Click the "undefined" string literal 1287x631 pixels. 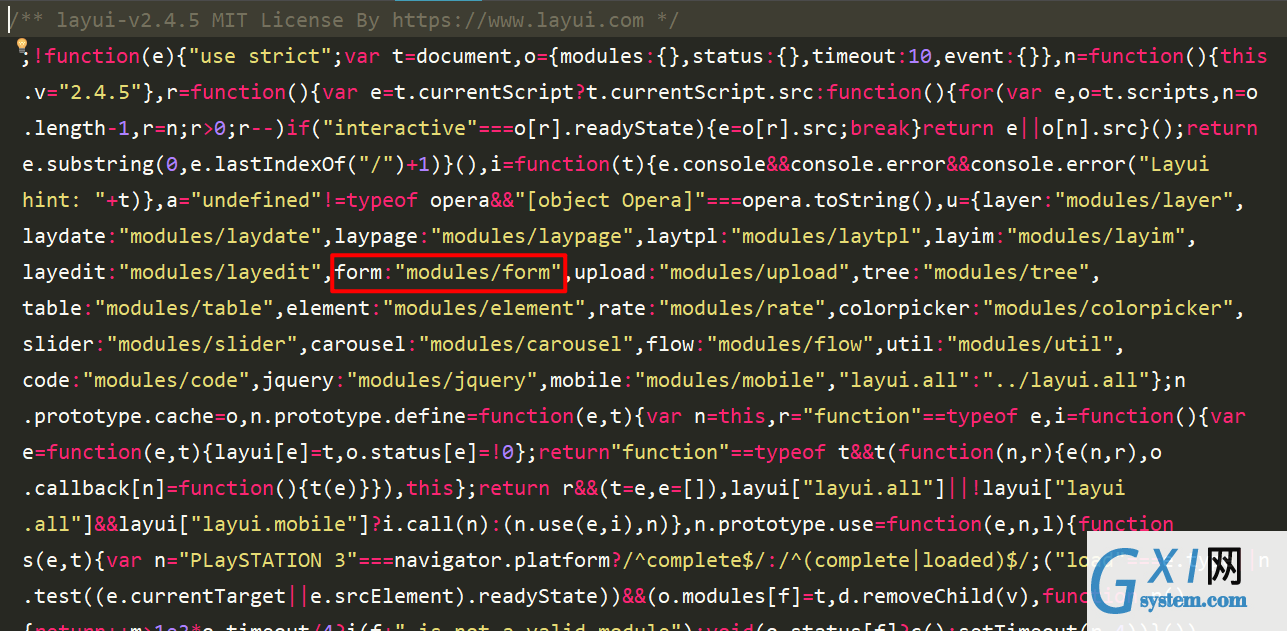(x=256, y=200)
